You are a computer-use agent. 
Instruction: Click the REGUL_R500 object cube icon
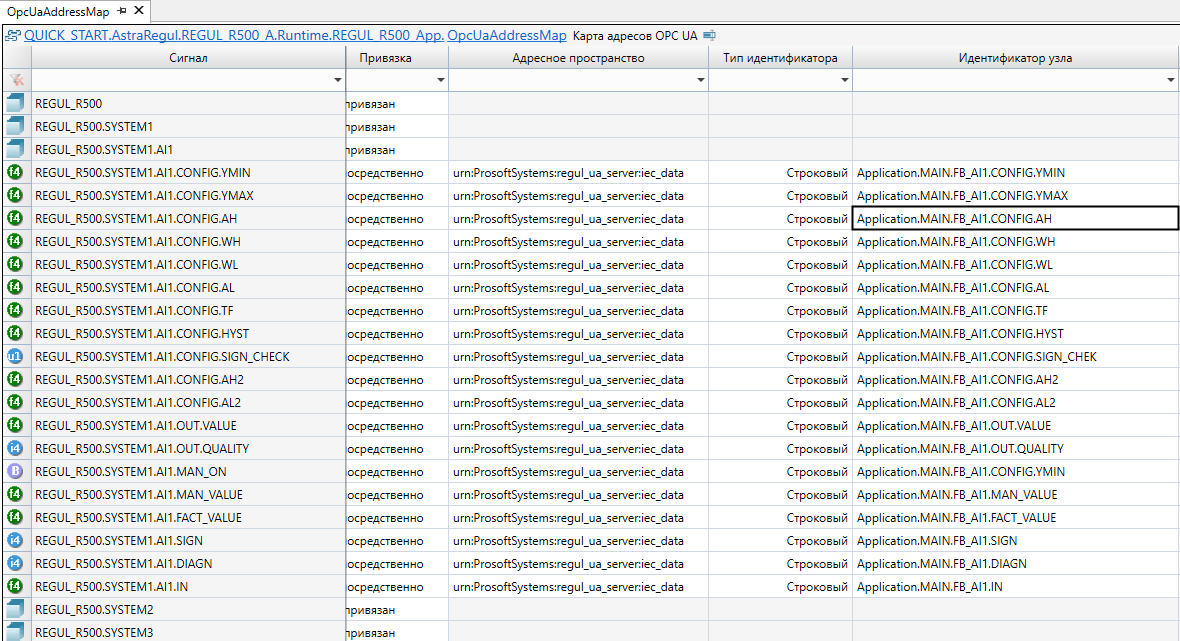click(x=15, y=103)
